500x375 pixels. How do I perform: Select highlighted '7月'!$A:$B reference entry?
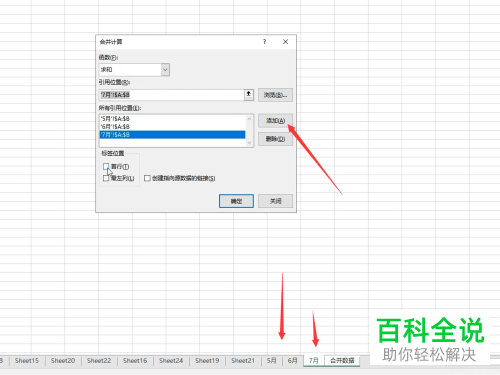tap(172, 135)
